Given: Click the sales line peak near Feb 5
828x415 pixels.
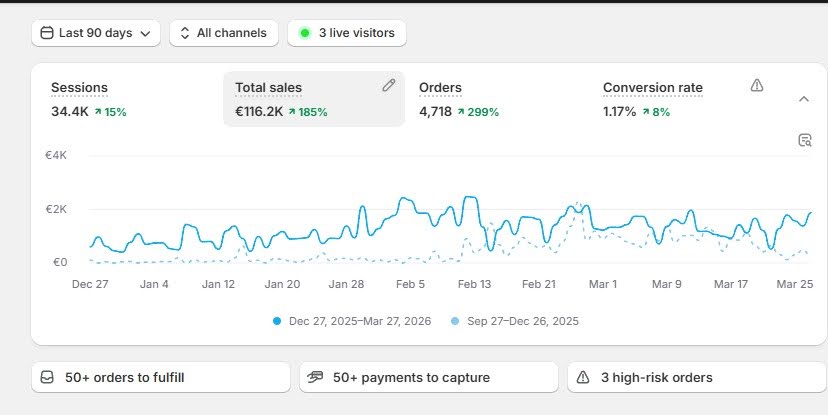Looking at the screenshot, I should click(405, 199).
